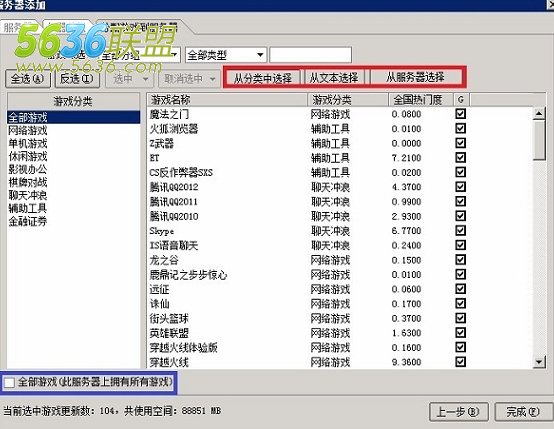554x429 pixels.
Task: Go back with 上一步(B) button
Action: [459, 412]
